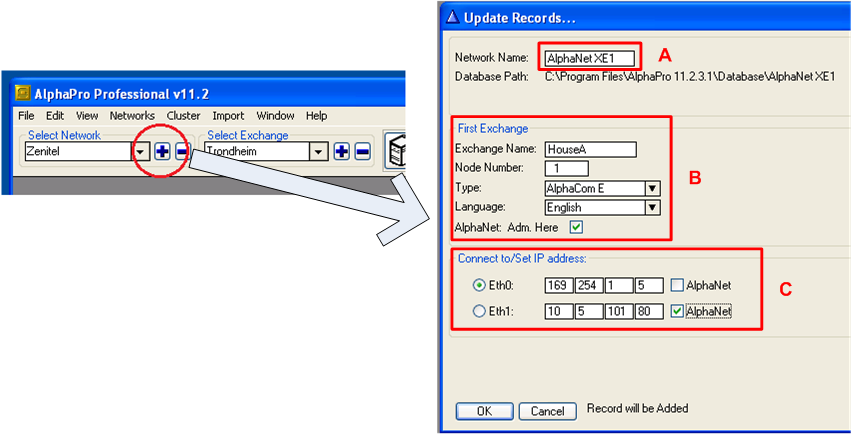Click the OK button

[x=484, y=411]
